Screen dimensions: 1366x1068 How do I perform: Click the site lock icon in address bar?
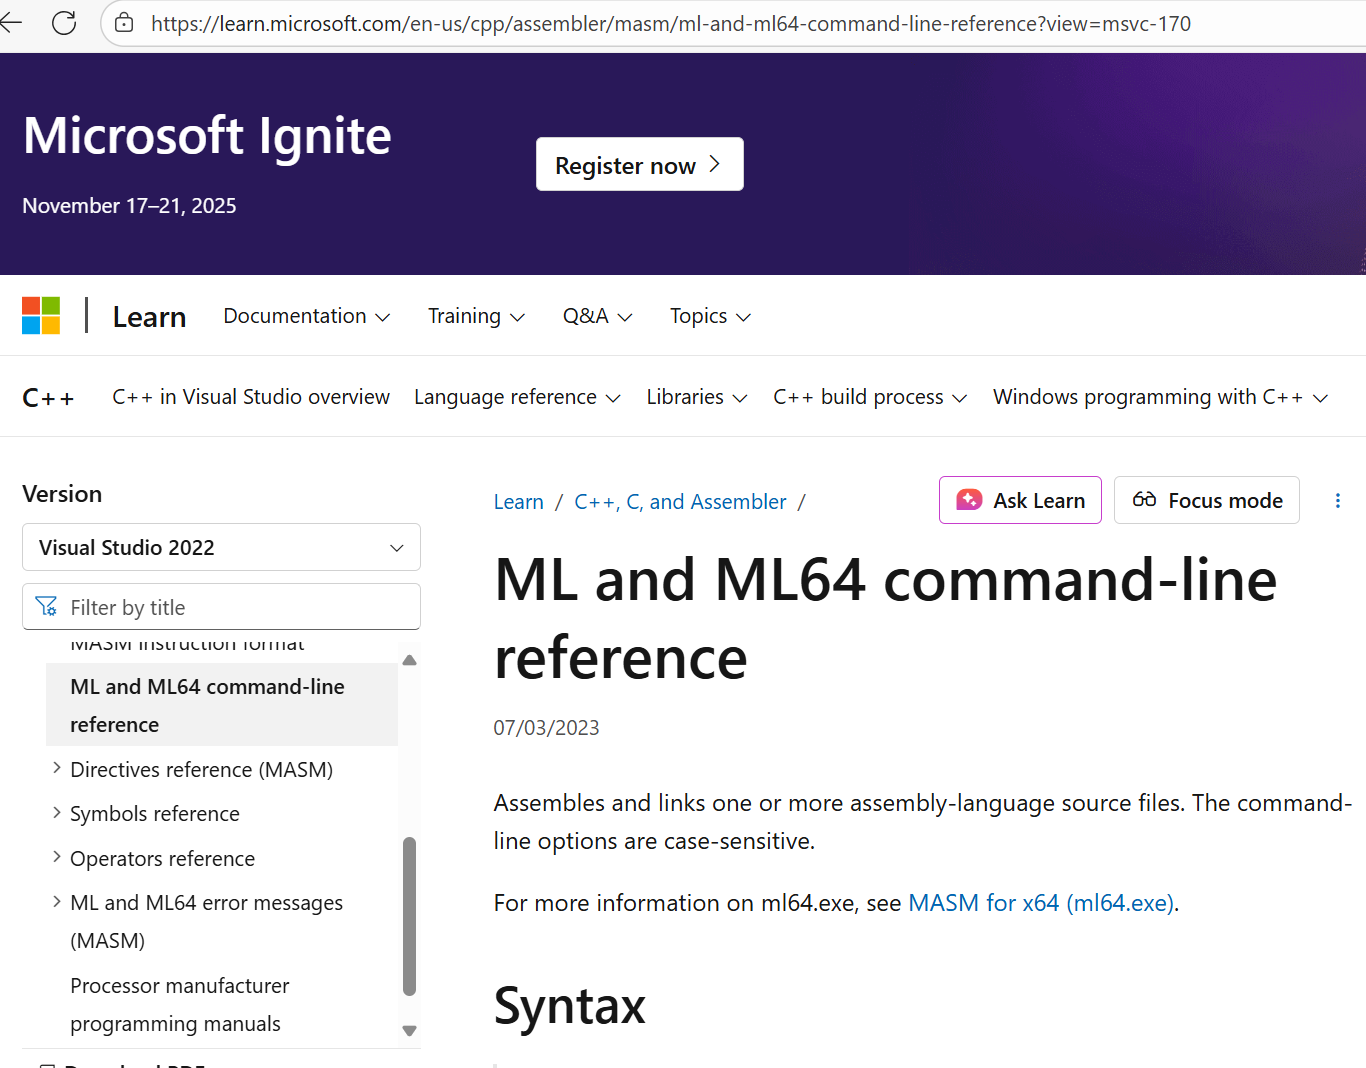click(x=124, y=23)
